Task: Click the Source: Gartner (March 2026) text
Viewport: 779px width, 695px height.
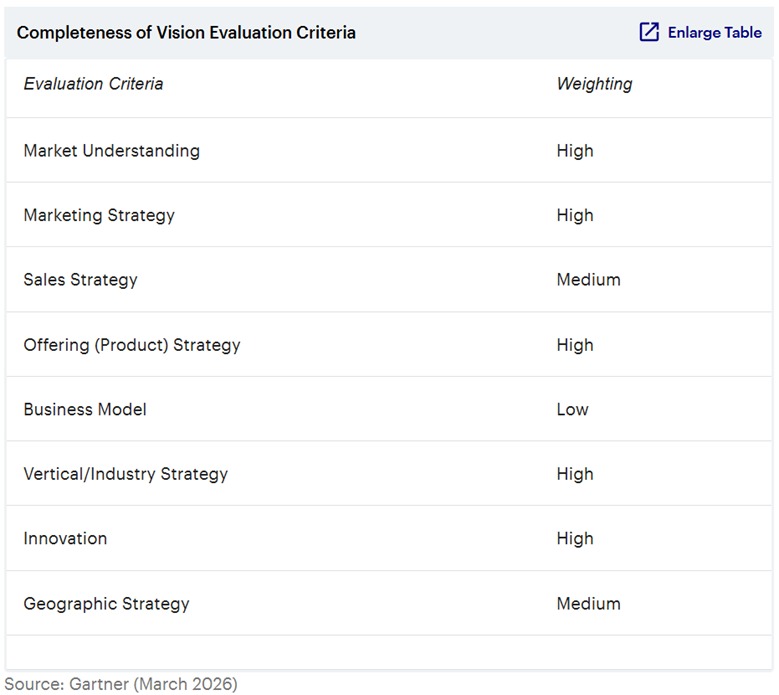Action: [x=121, y=684]
